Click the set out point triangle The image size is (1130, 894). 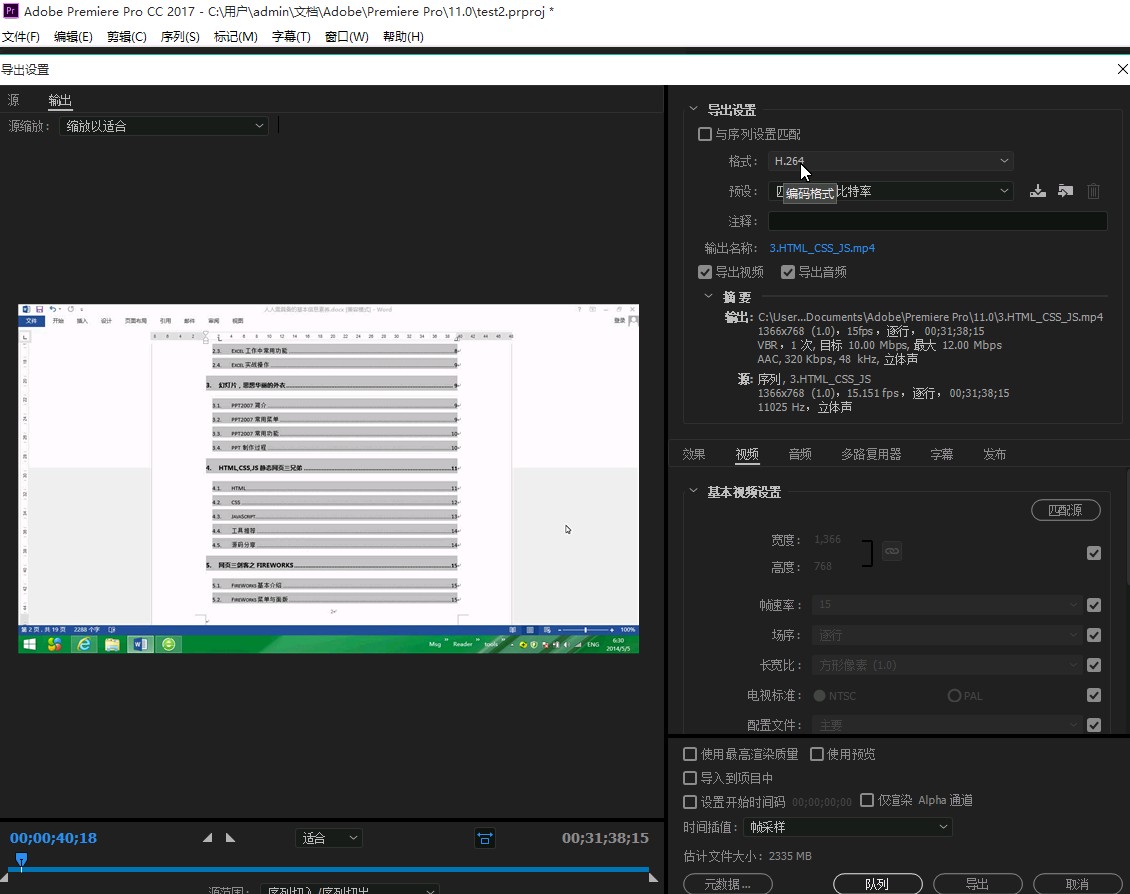[x=231, y=838]
